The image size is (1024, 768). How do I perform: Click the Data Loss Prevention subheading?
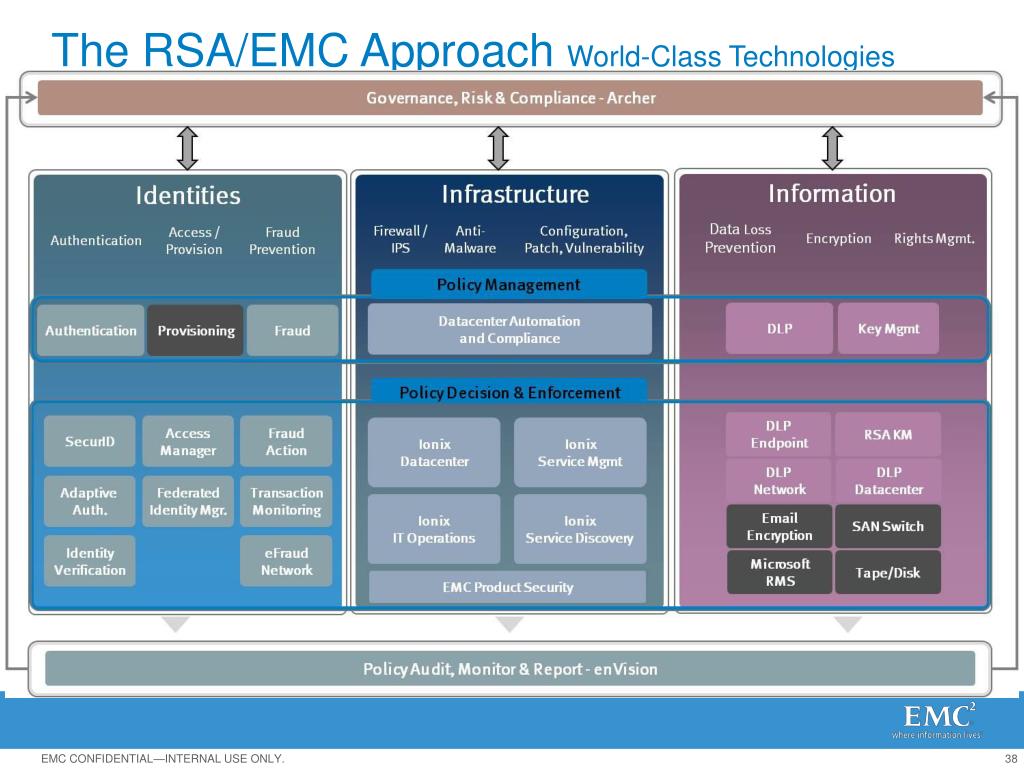point(740,238)
